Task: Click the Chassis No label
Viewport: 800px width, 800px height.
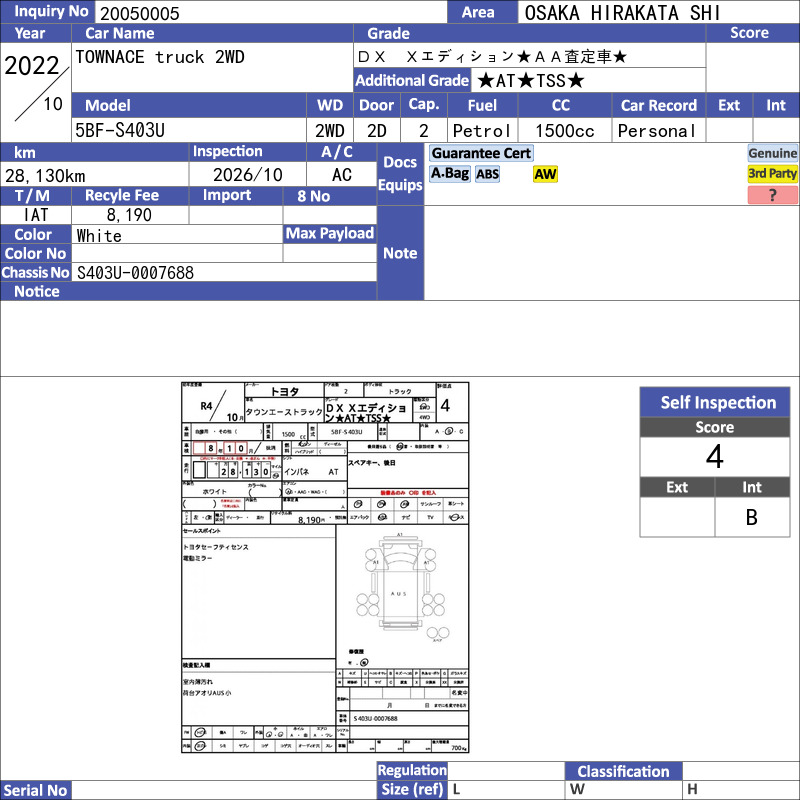Action: pos(35,272)
